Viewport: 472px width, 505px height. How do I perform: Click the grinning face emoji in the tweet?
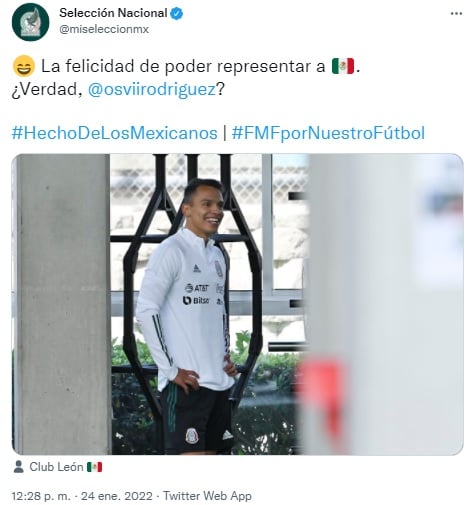[x=24, y=66]
